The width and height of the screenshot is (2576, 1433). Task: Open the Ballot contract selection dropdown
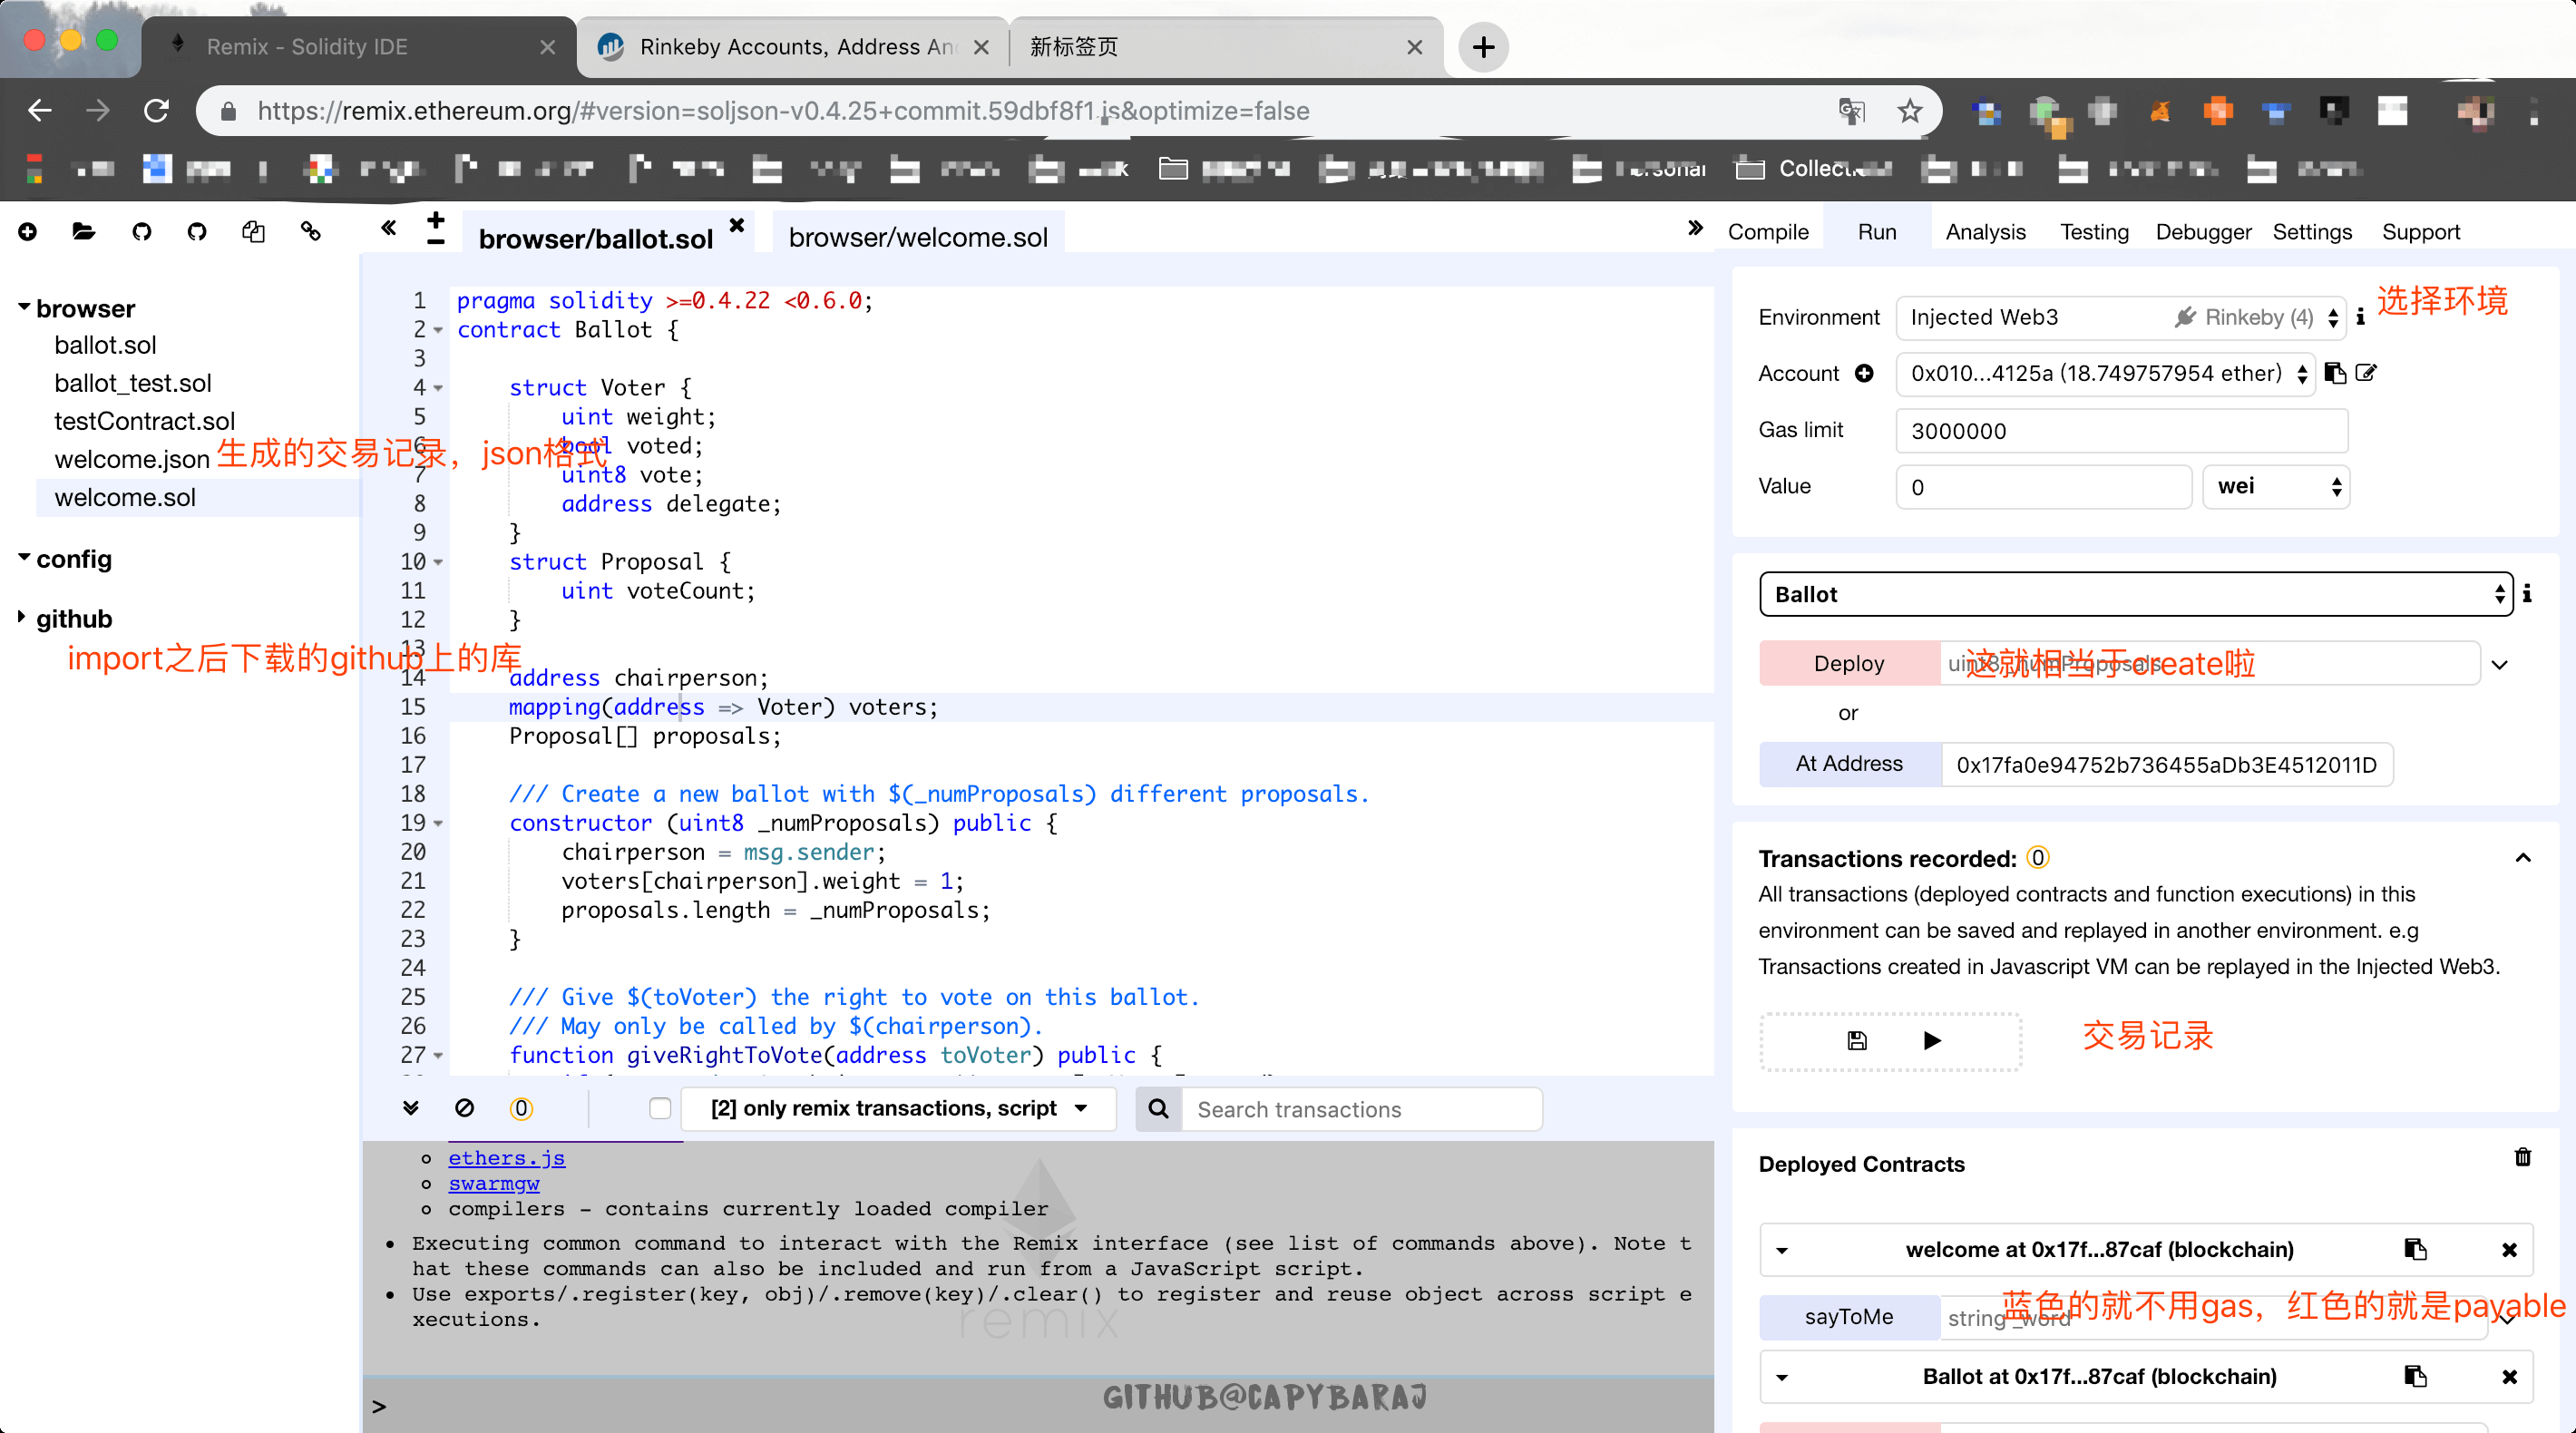2136,594
